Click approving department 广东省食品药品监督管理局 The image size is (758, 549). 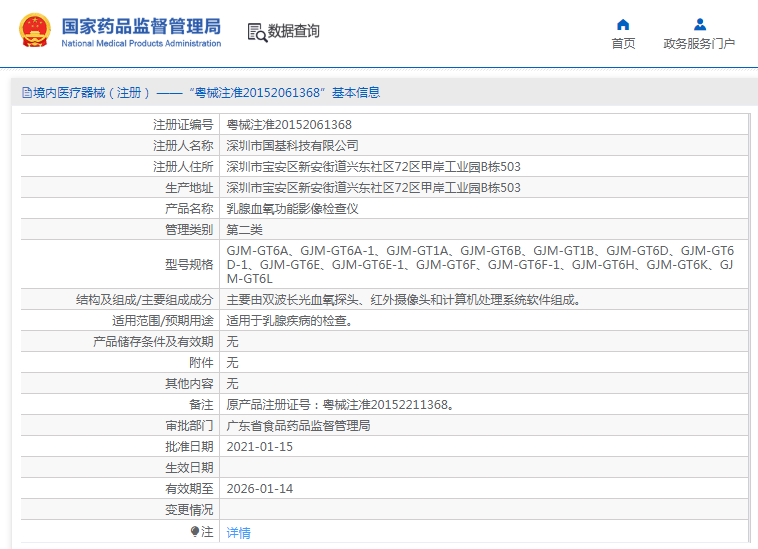298,426
